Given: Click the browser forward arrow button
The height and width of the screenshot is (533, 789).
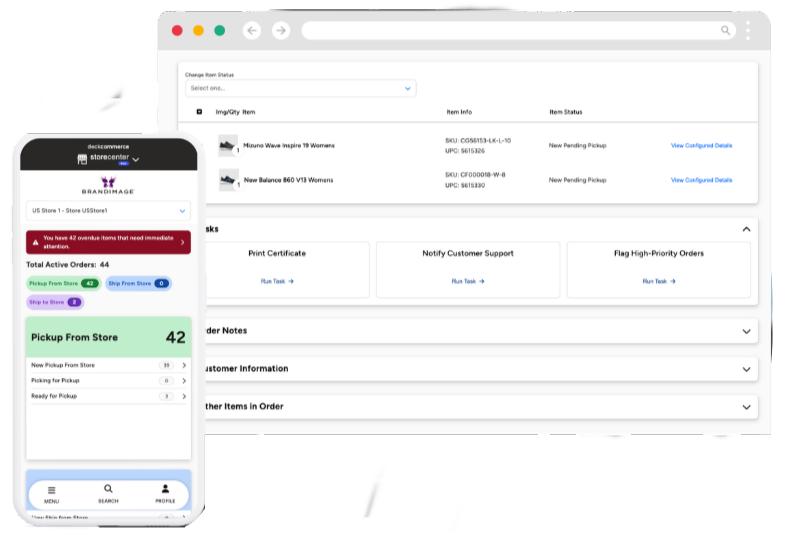Looking at the screenshot, I should tap(281, 31).
